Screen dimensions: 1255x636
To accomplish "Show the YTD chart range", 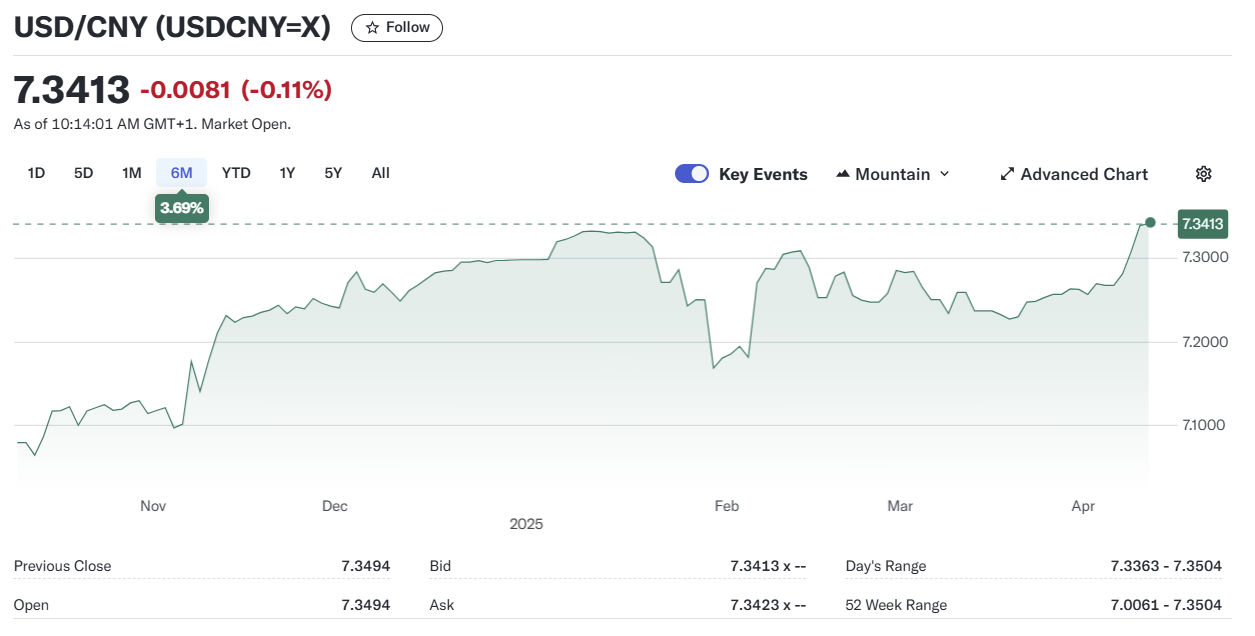I will [236, 173].
